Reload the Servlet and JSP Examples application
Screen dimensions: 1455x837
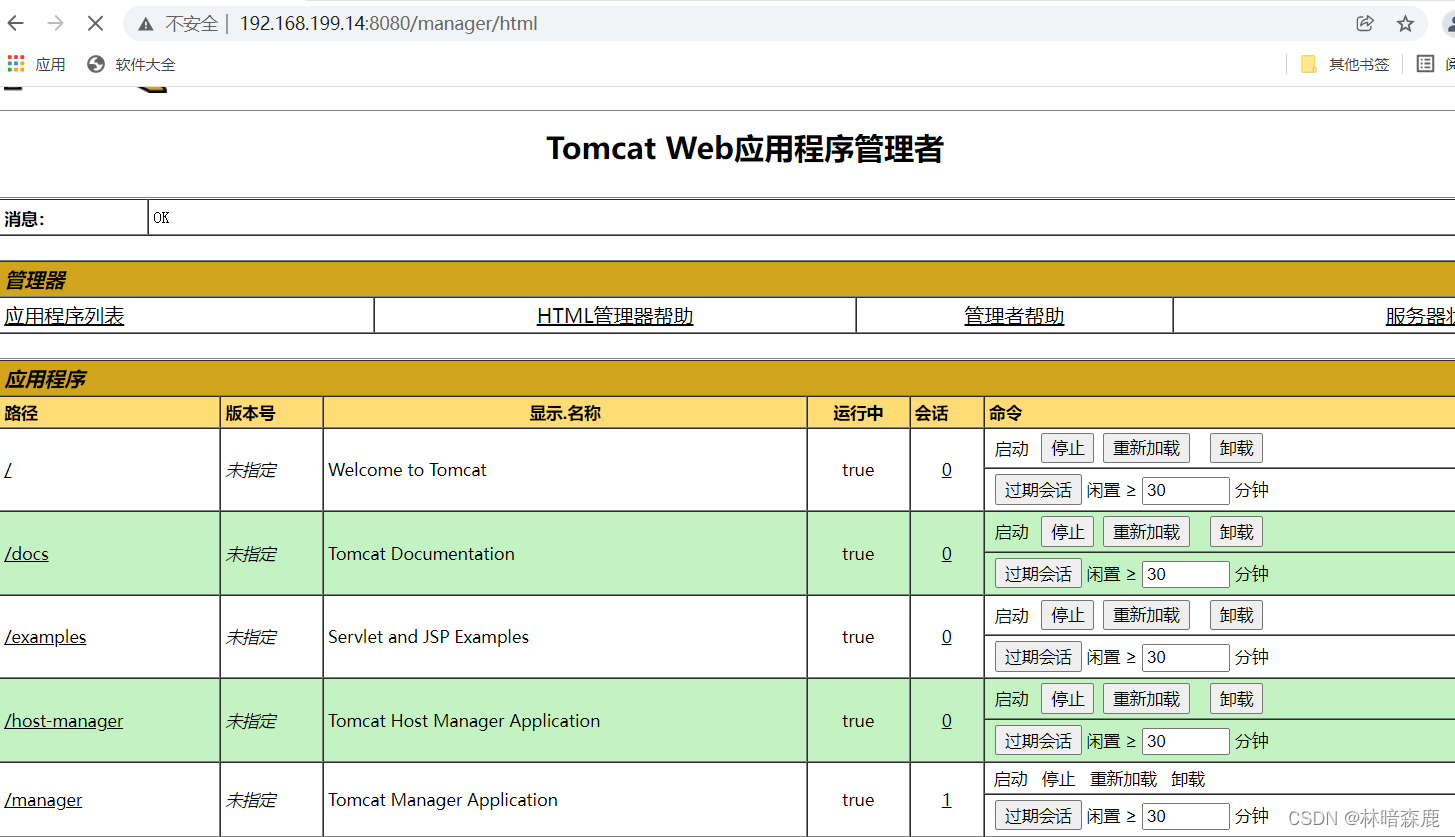[x=1146, y=615]
